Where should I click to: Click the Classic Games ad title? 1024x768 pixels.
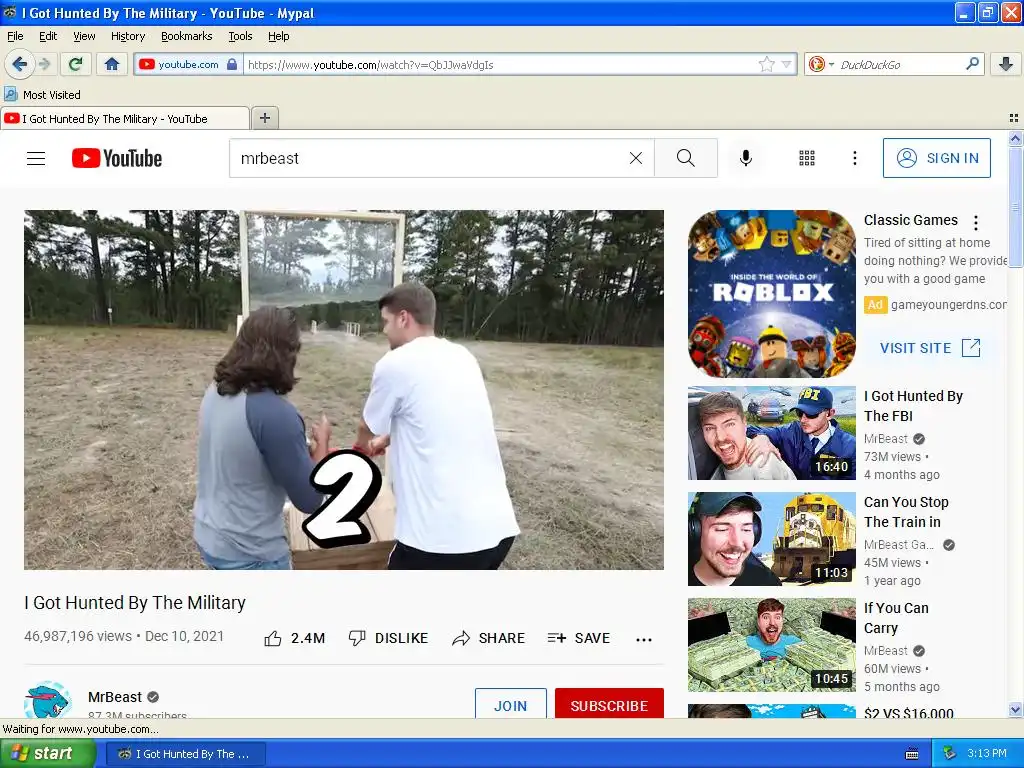[x=910, y=220]
